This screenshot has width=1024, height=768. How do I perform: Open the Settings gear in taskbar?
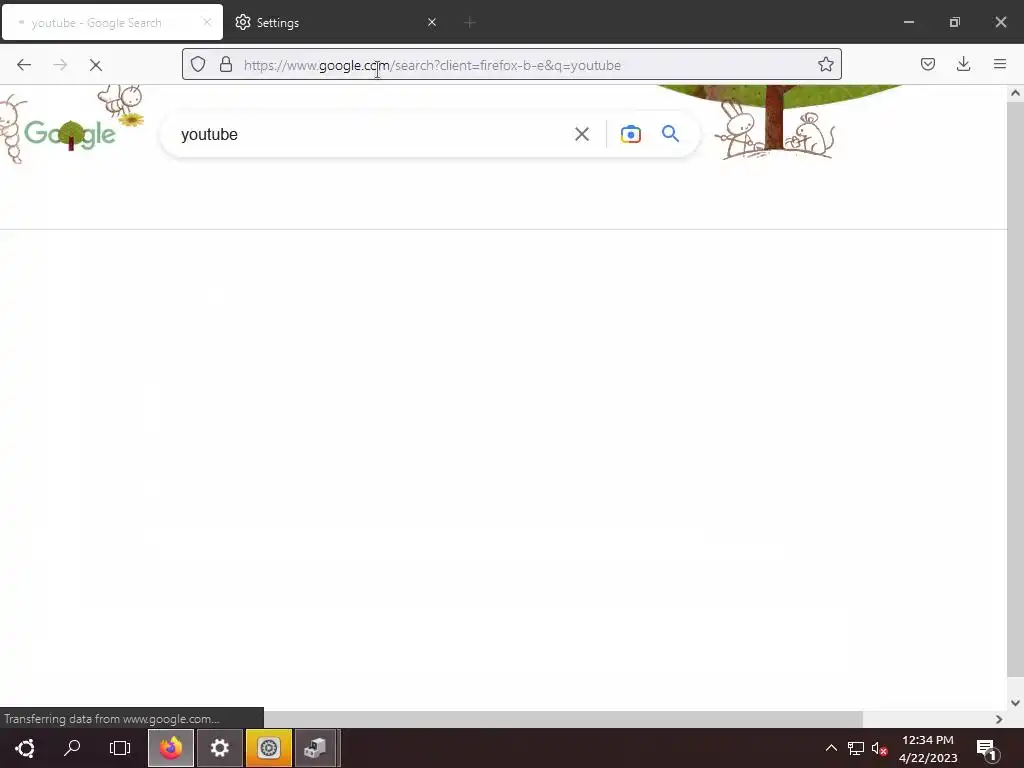pos(219,748)
